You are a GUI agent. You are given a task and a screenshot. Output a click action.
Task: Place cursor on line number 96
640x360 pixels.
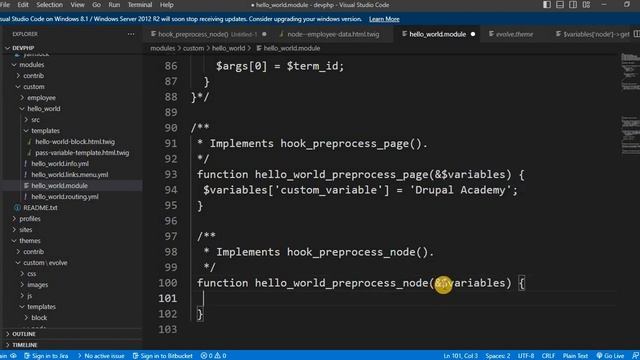tap(171, 221)
